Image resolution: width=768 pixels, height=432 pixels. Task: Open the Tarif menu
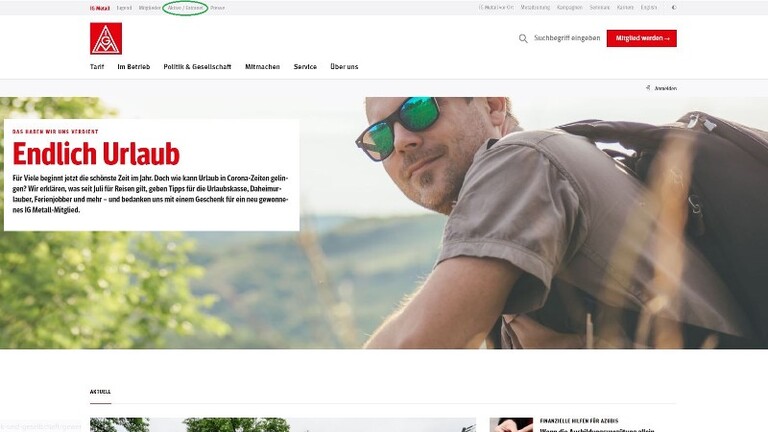coord(97,67)
